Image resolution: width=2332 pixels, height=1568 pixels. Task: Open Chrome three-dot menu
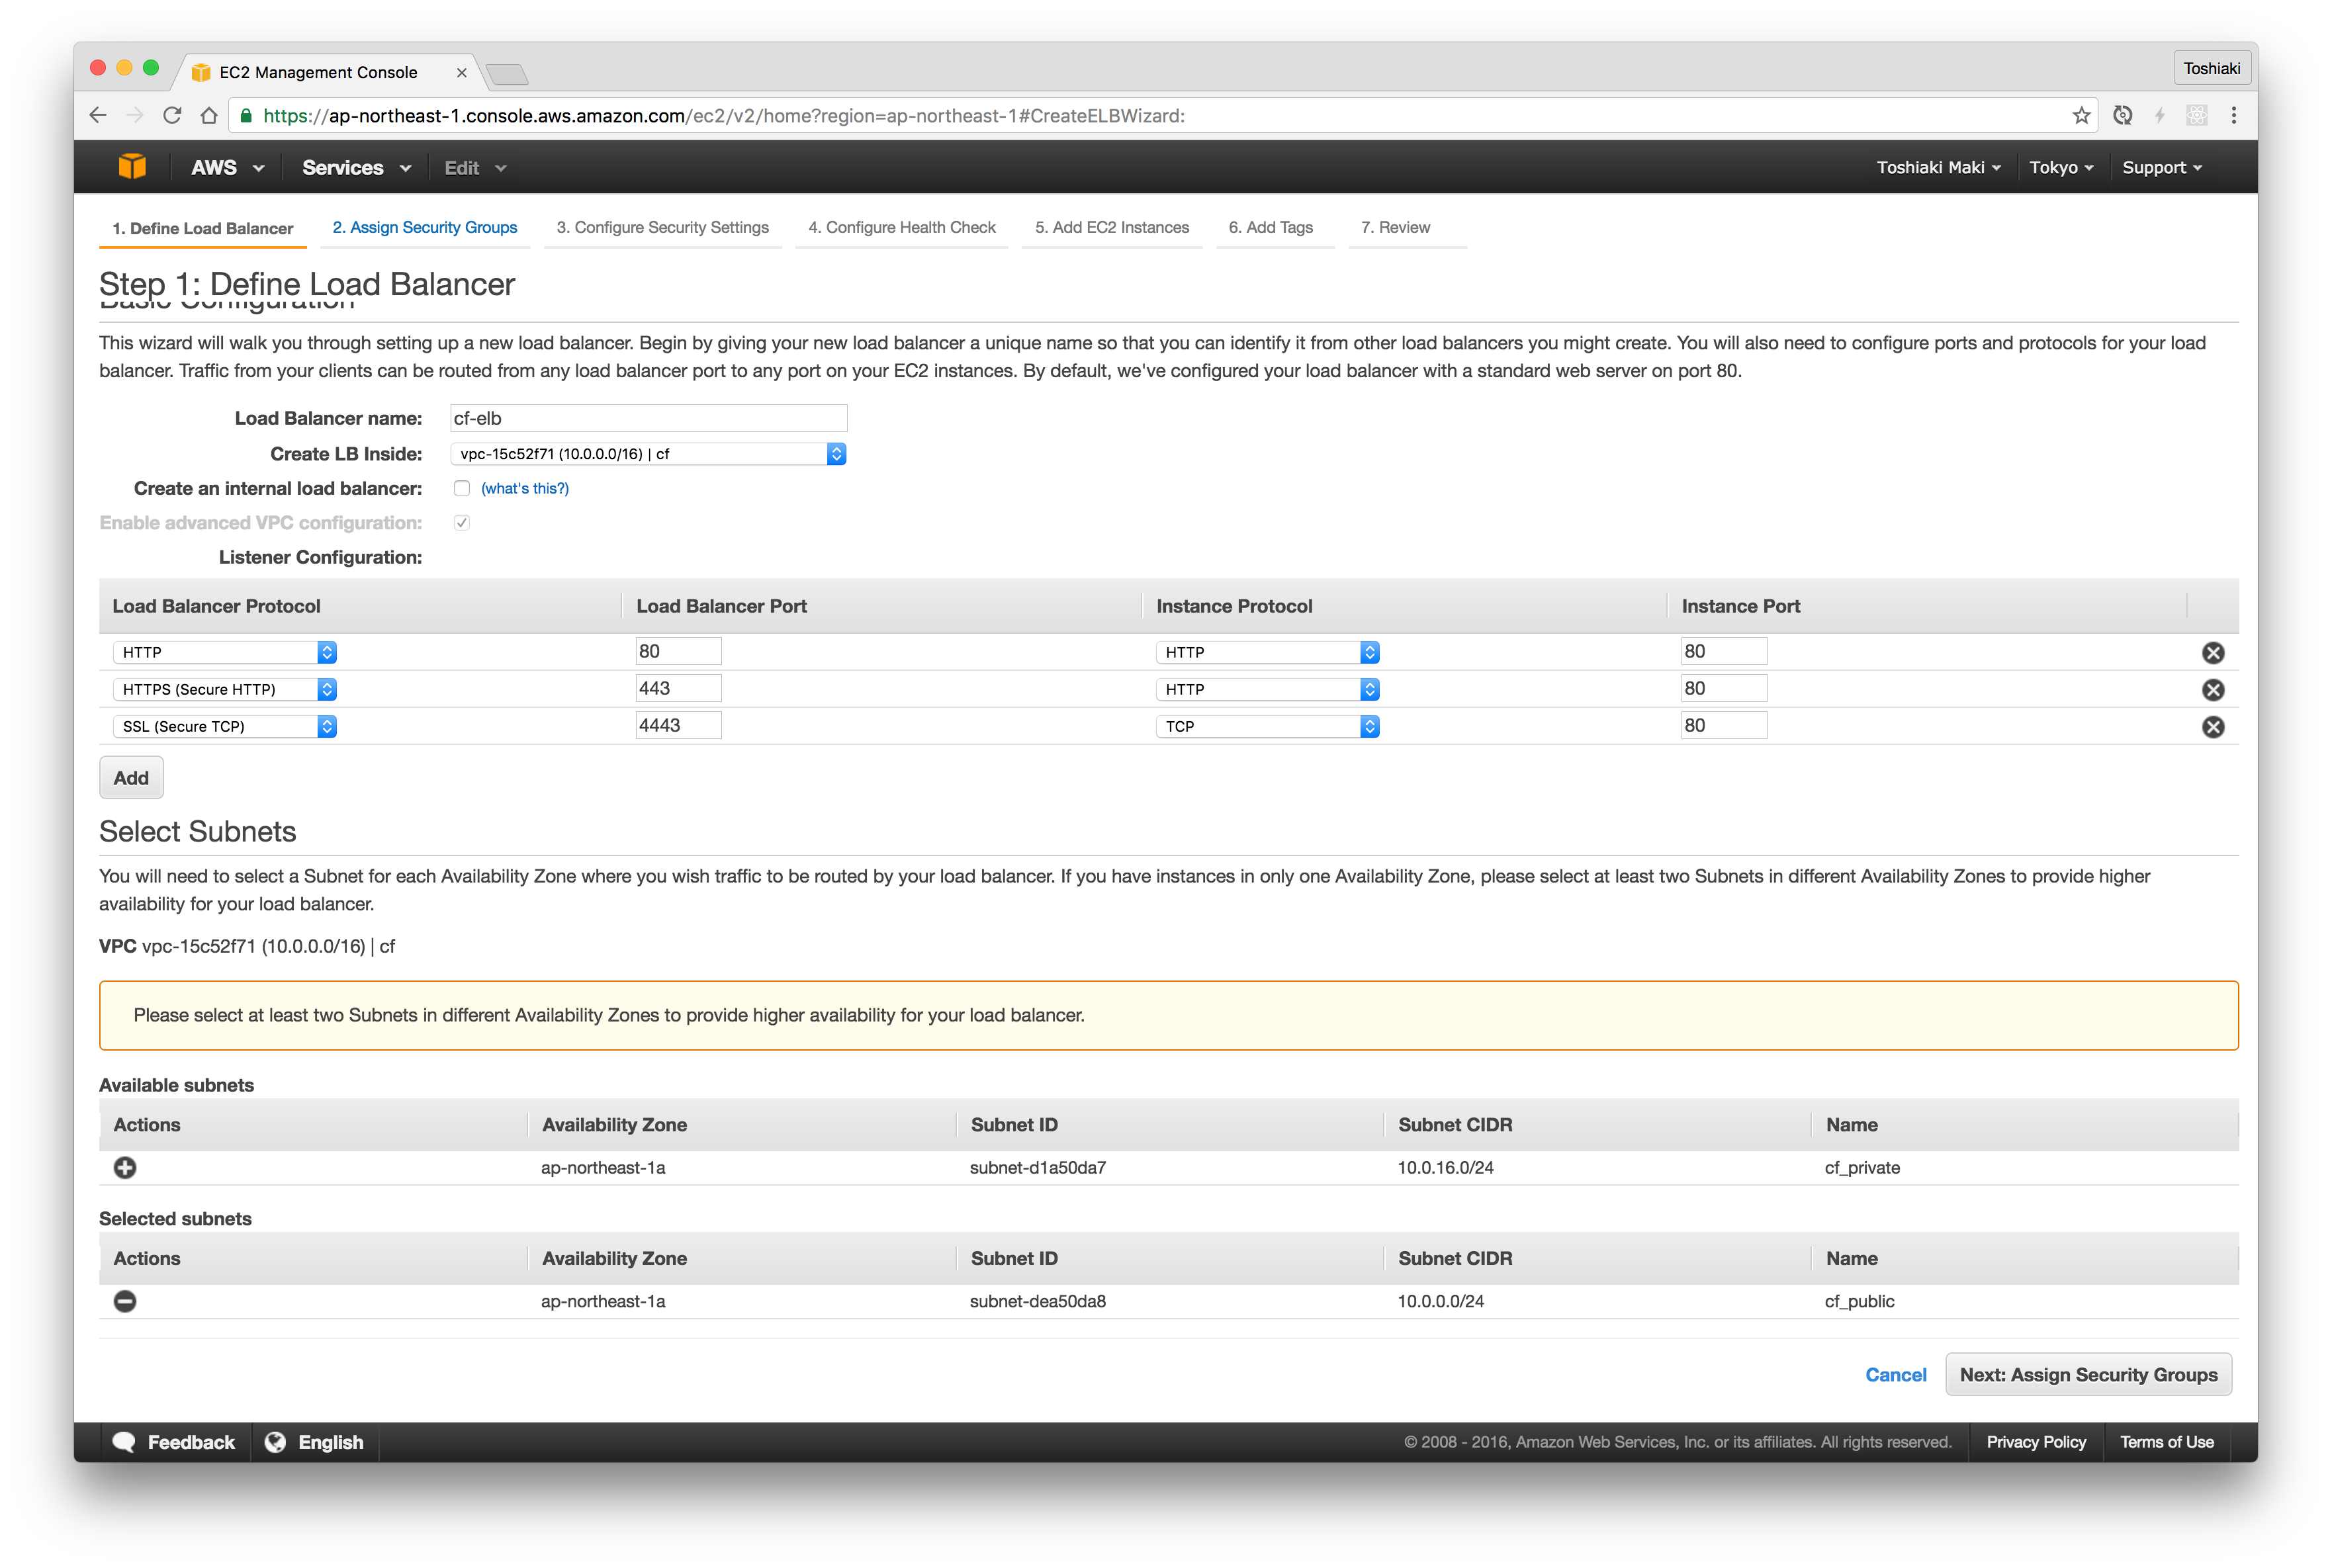pyautogui.click(x=2233, y=115)
